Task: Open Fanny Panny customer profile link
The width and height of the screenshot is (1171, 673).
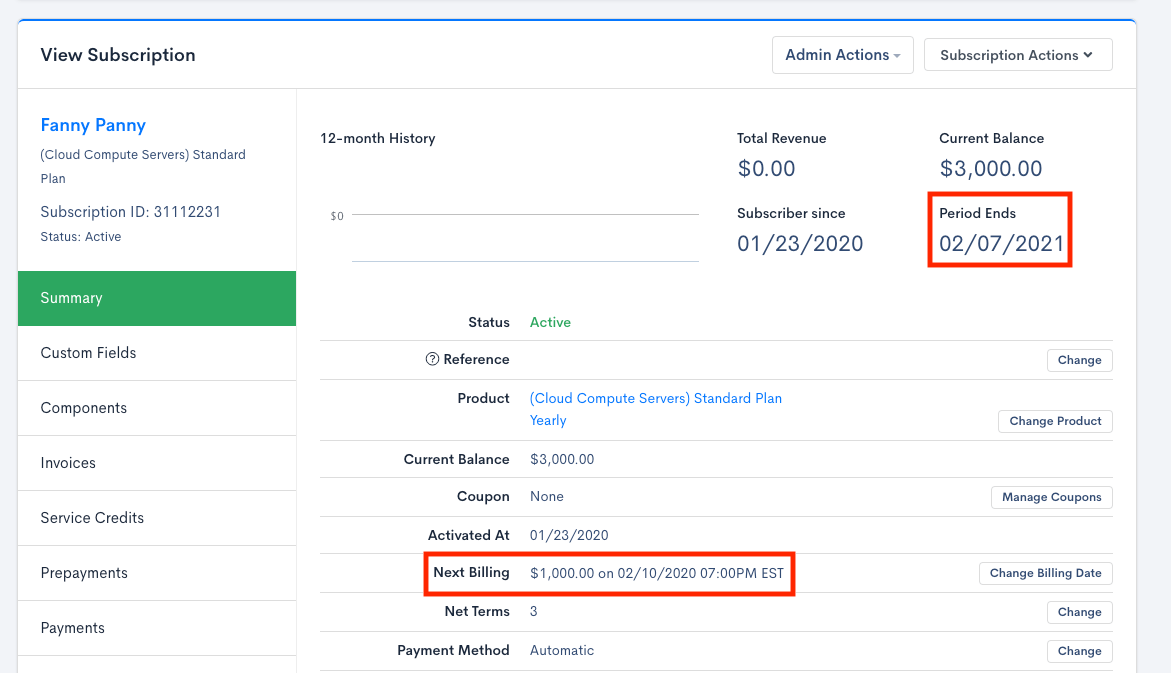Action: point(93,125)
